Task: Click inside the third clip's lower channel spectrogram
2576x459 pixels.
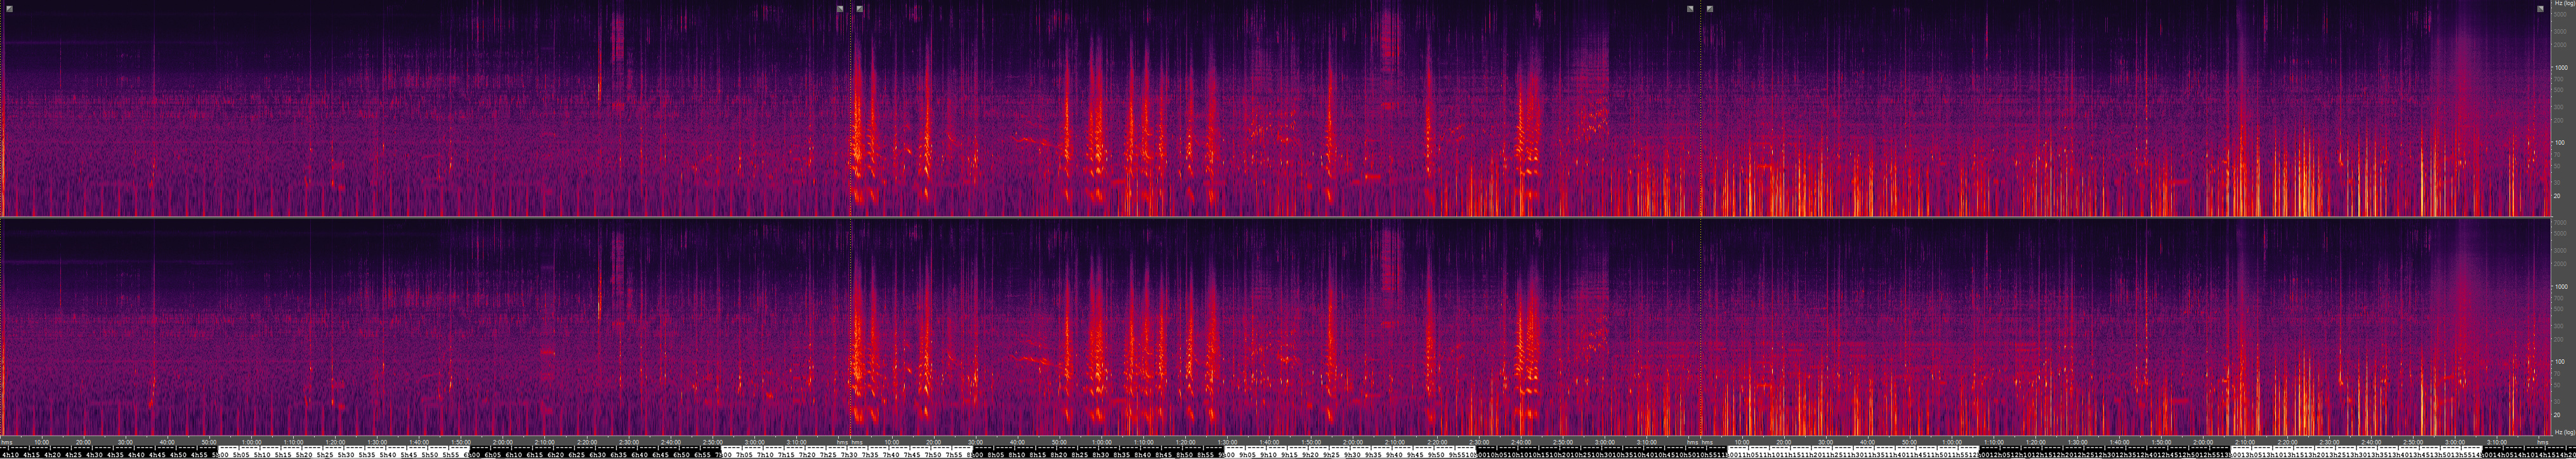Action: click(2100, 330)
